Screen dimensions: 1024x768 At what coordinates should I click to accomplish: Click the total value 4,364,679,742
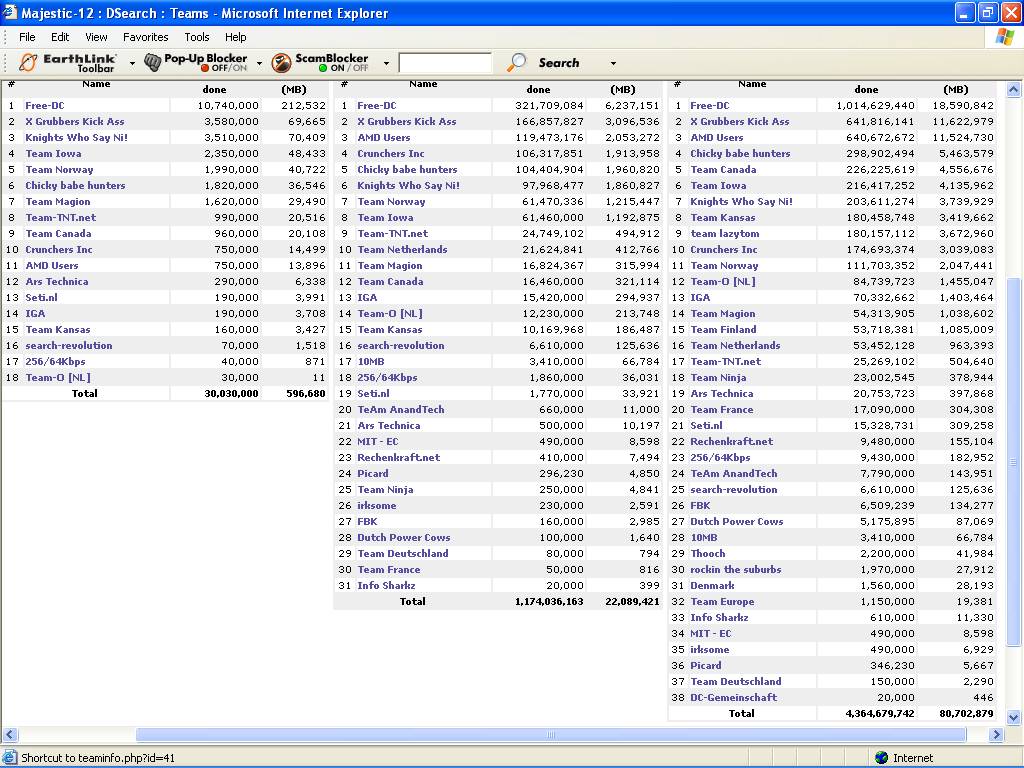[x=880, y=714]
